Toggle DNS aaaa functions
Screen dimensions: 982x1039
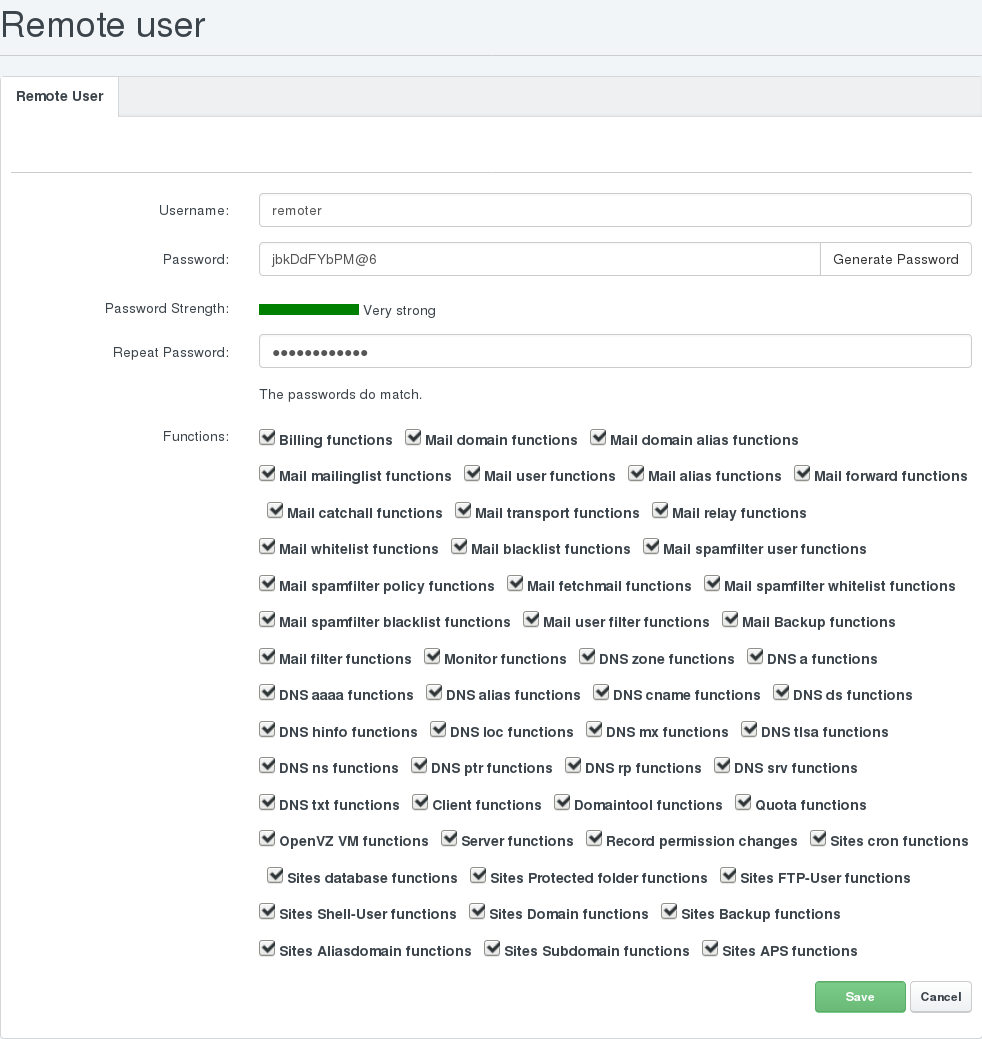pyautogui.click(x=267, y=692)
